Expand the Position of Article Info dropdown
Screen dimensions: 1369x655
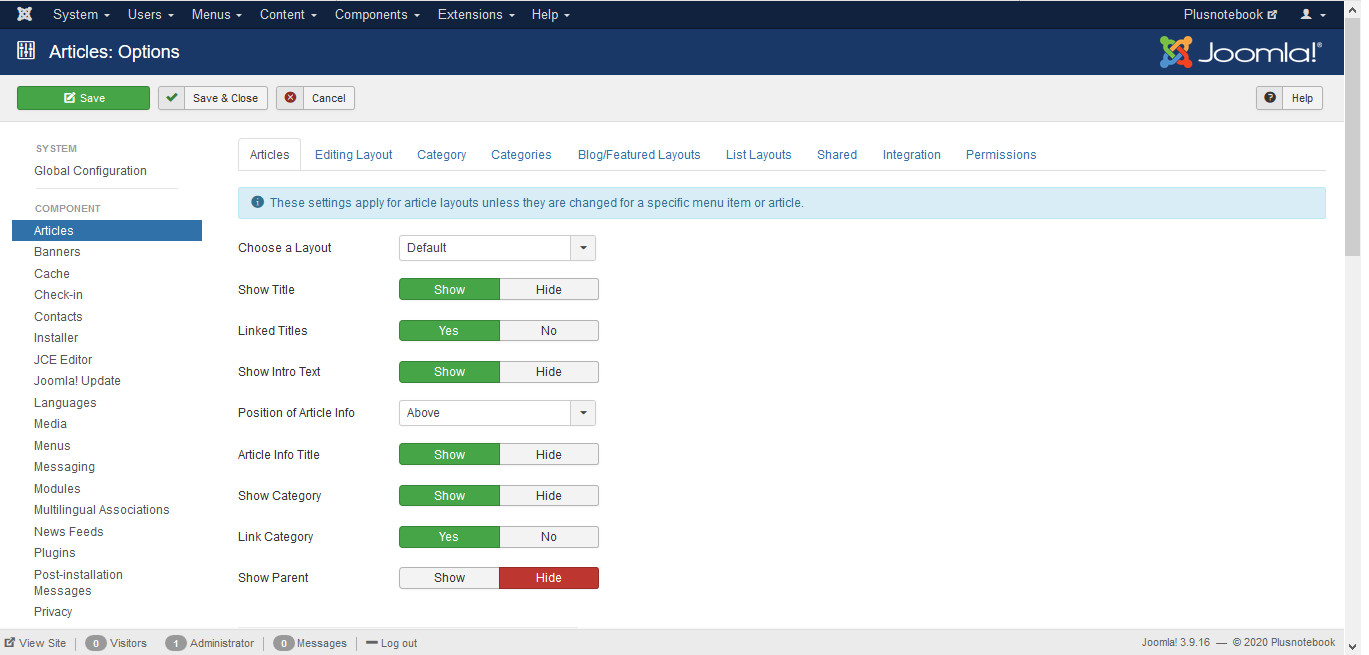(x=497, y=413)
